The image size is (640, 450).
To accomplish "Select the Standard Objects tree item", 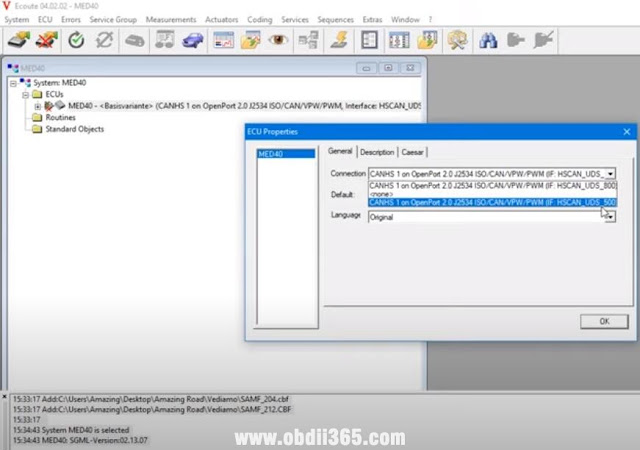I will pos(75,129).
